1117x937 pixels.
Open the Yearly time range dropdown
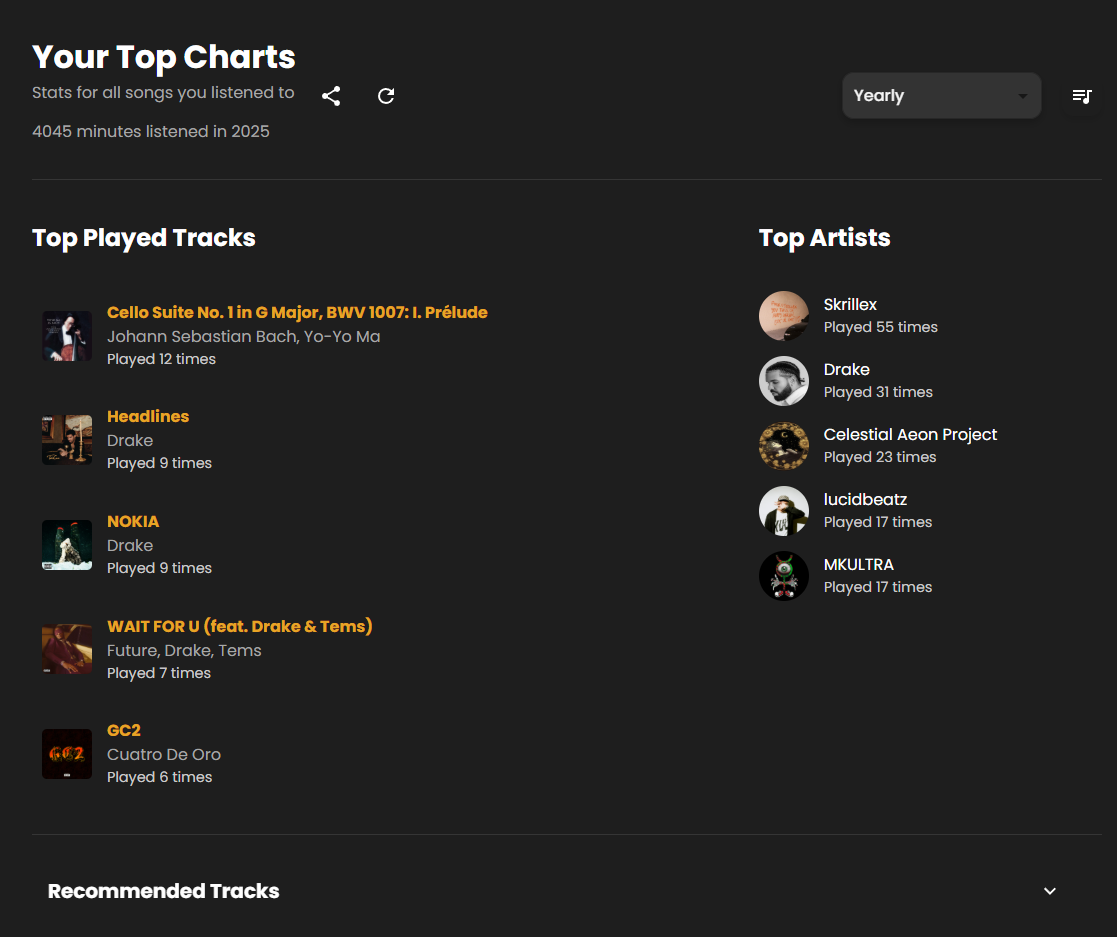[941, 95]
